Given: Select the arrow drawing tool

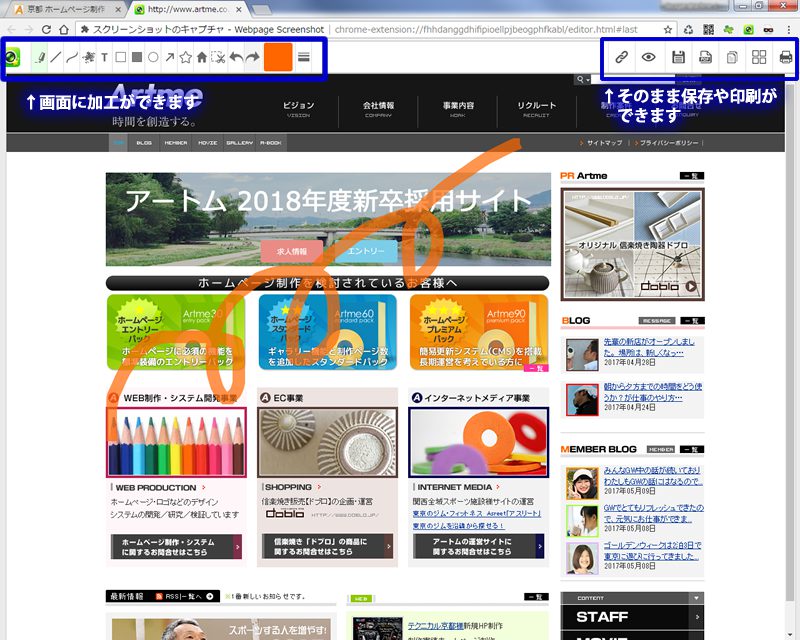Looking at the screenshot, I should tap(169, 57).
